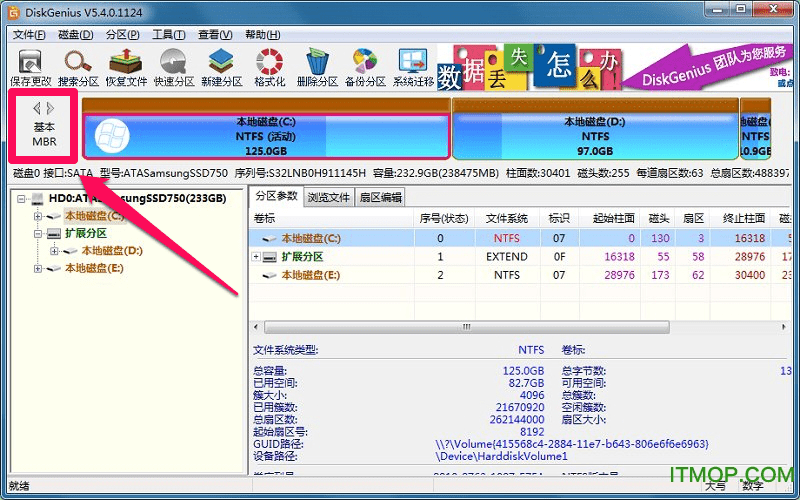800x500 pixels.
Task: Click the GUID volume path value
Action: pyautogui.click(x=572, y=444)
